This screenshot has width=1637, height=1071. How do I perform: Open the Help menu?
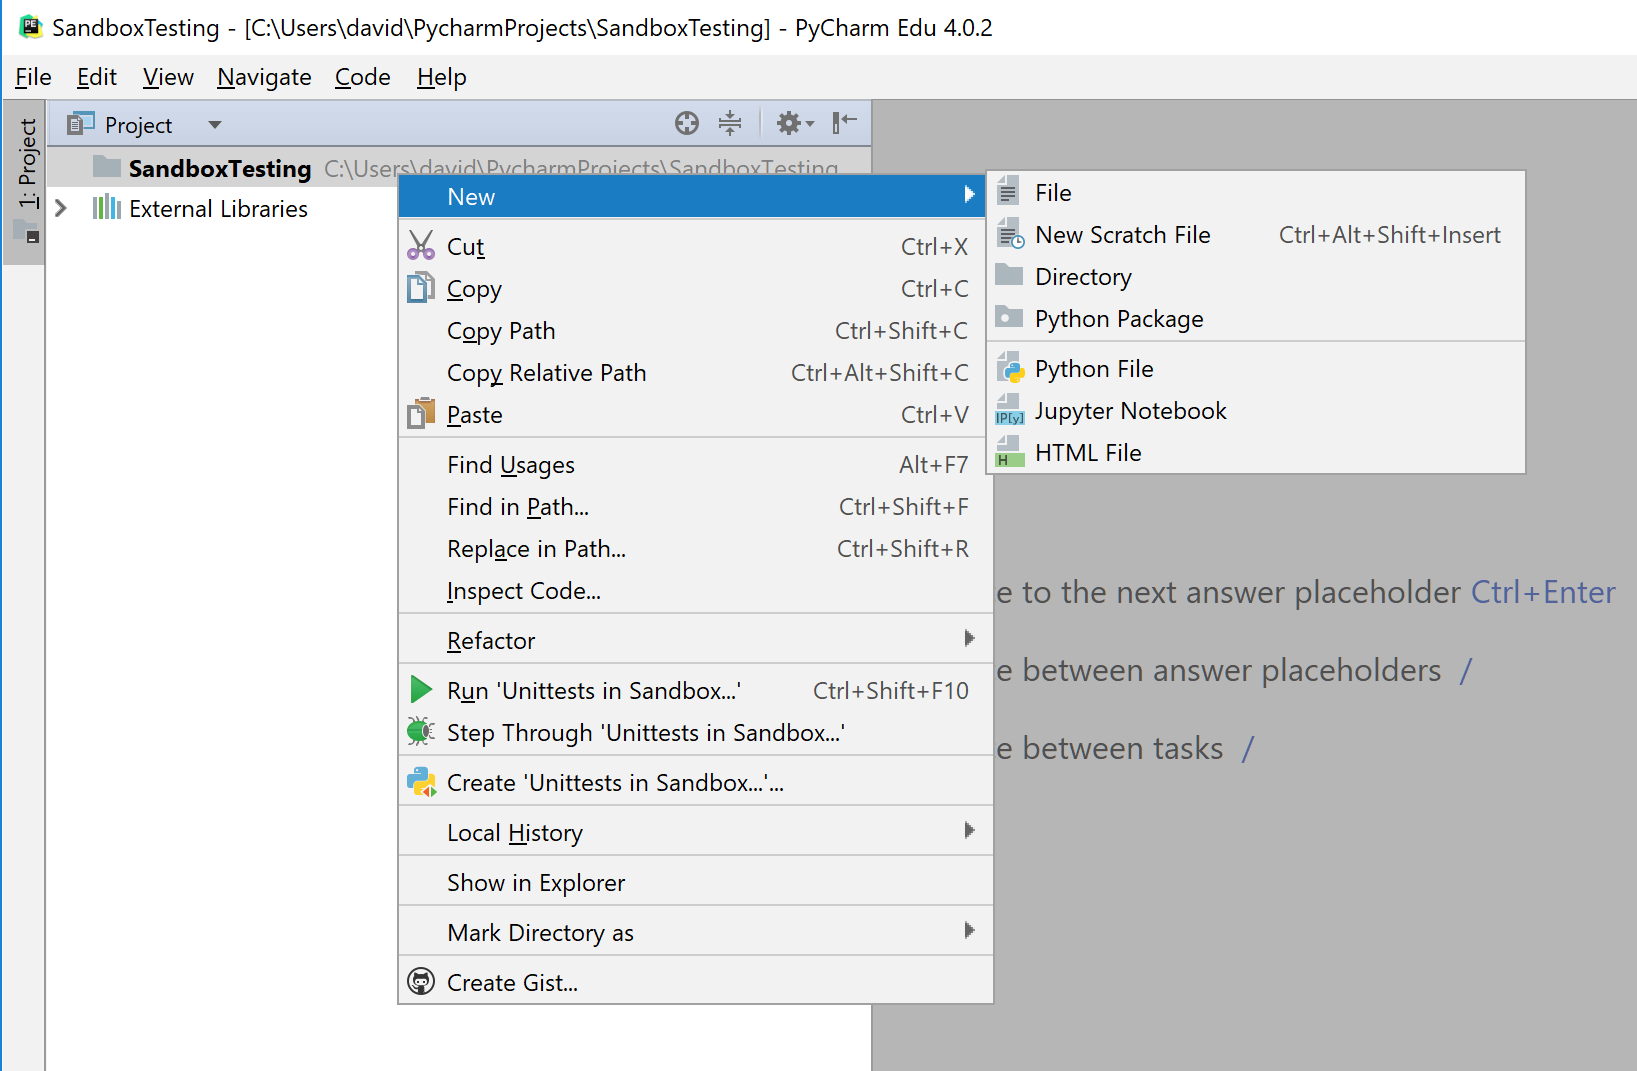pyautogui.click(x=441, y=77)
